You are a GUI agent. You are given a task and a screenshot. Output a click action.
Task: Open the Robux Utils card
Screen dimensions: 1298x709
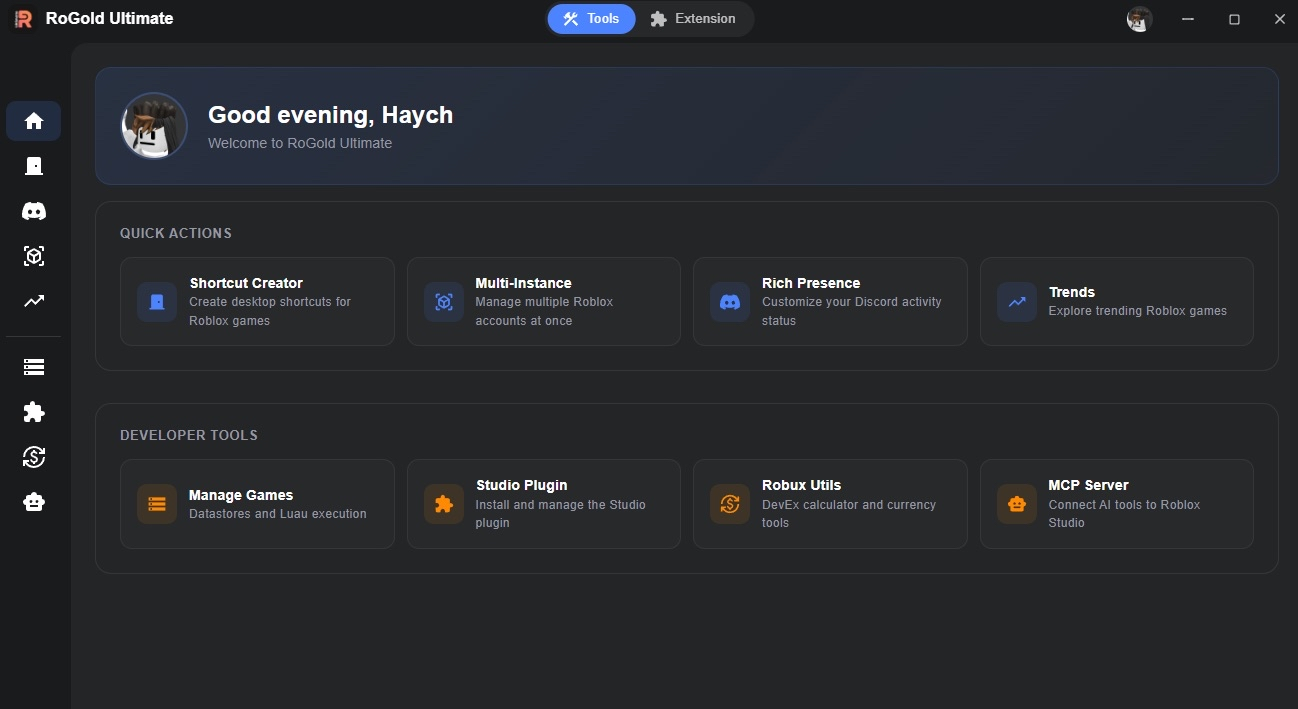[x=829, y=504]
